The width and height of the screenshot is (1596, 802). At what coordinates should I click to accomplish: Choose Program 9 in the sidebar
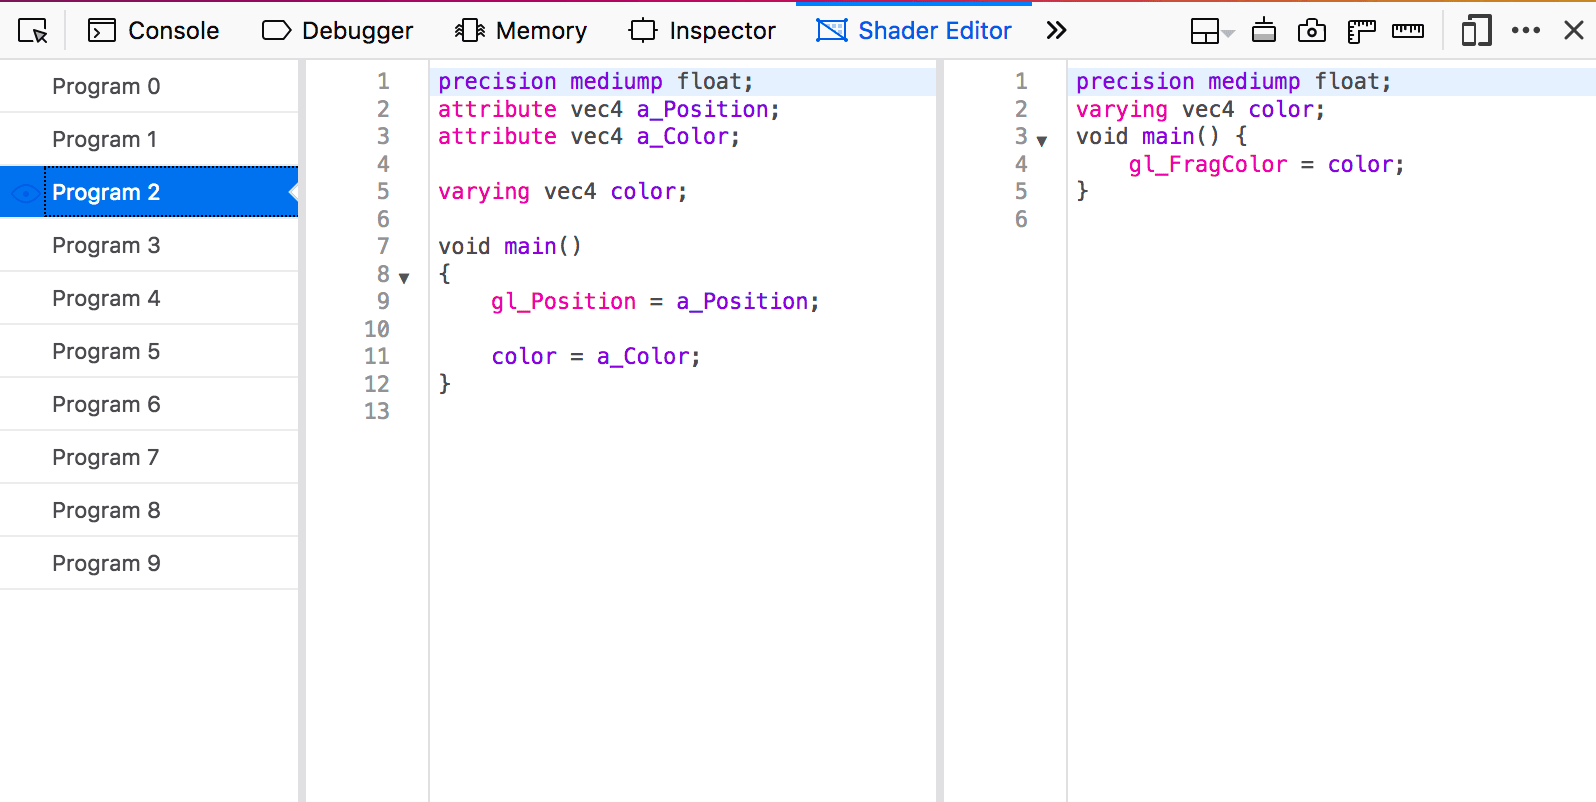tap(106, 564)
